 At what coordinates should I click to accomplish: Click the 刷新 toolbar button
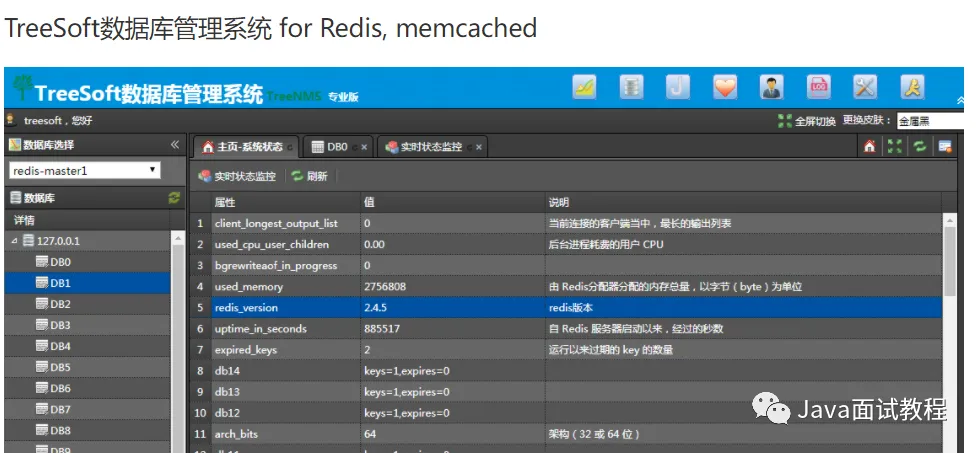coord(310,176)
